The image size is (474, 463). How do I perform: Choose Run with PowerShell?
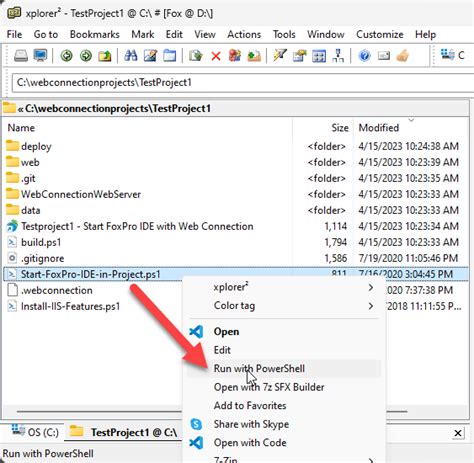(x=284, y=369)
